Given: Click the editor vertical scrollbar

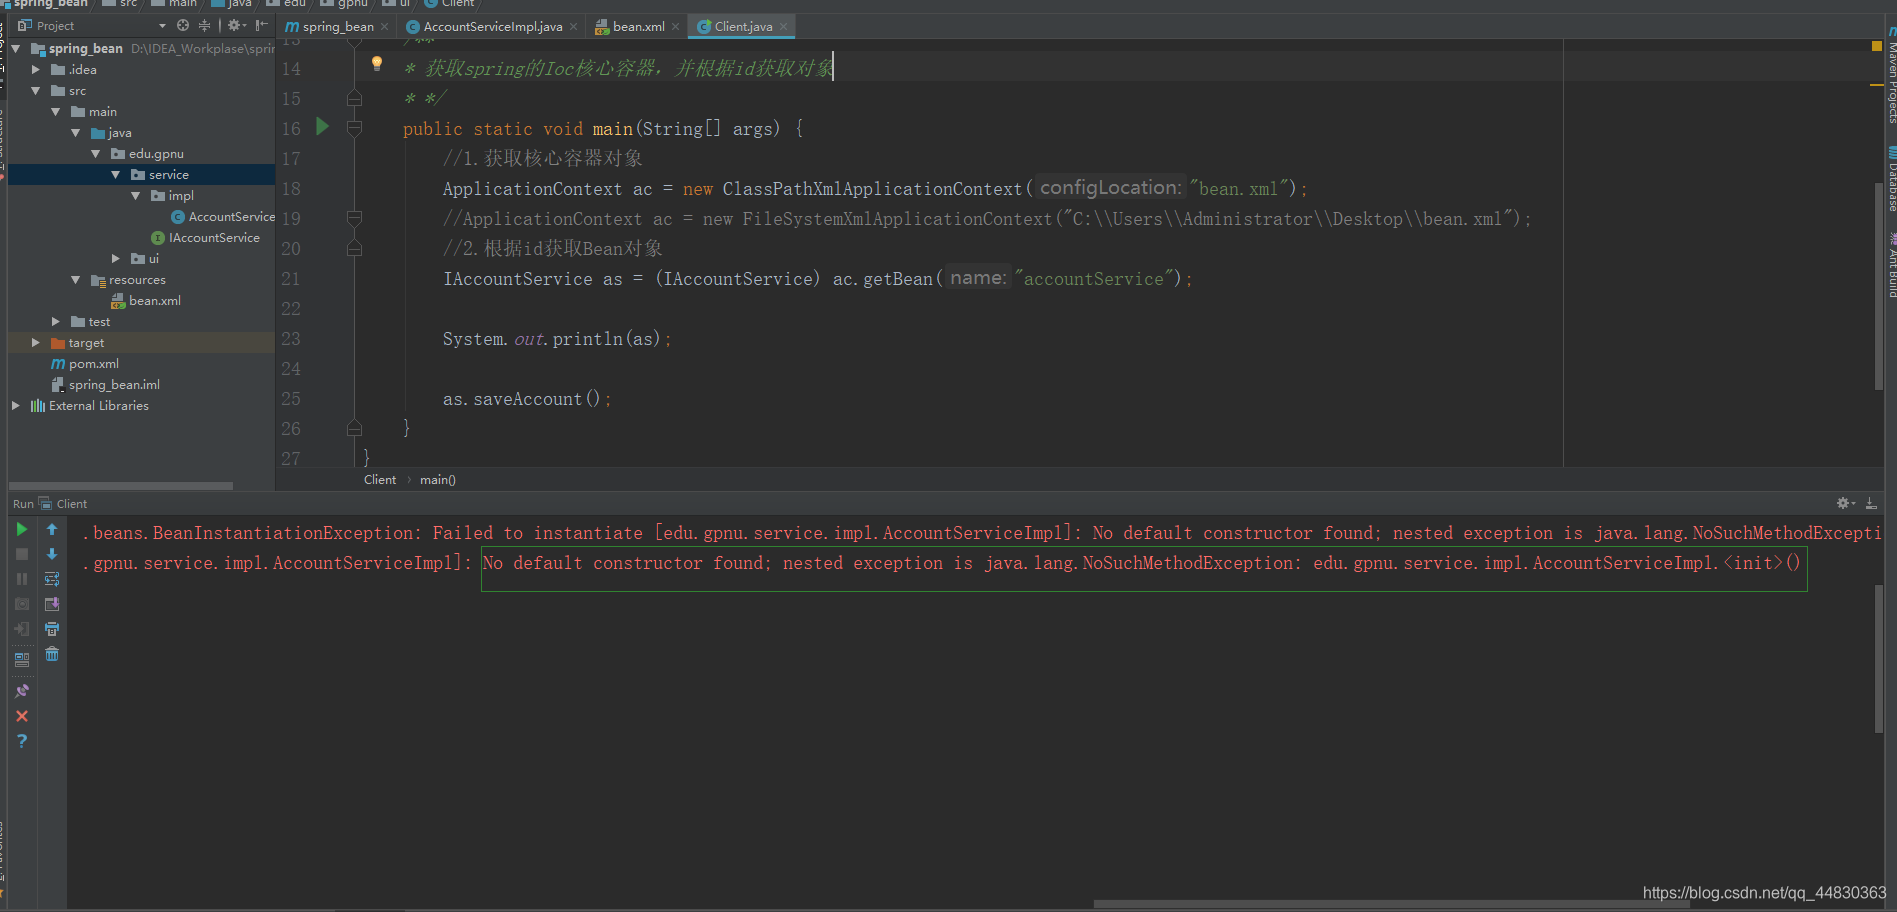Looking at the screenshot, I should pyautogui.click(x=1879, y=286).
